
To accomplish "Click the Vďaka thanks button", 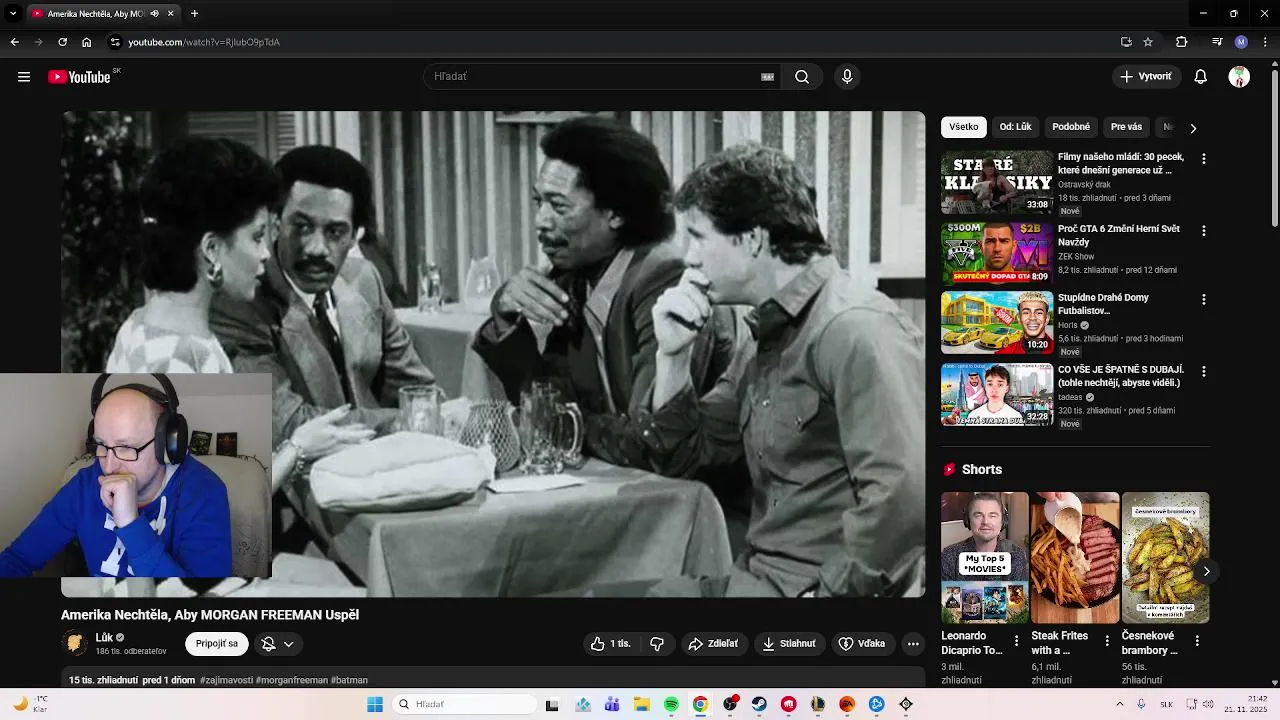I will 861,644.
